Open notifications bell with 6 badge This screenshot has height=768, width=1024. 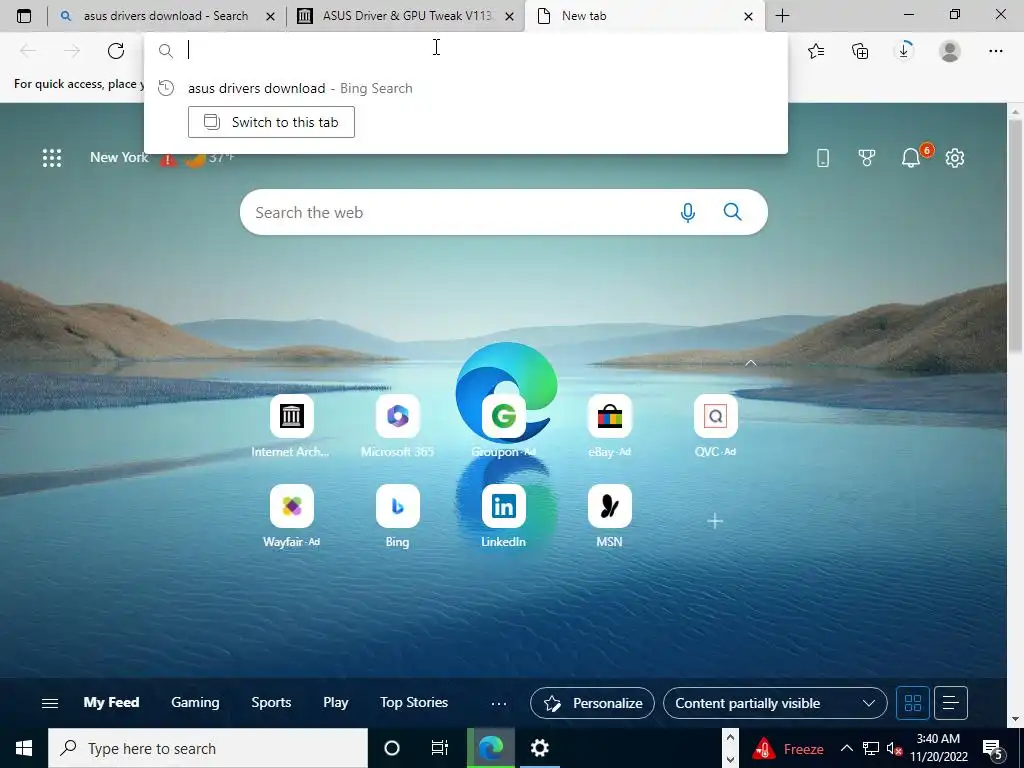pos(912,157)
